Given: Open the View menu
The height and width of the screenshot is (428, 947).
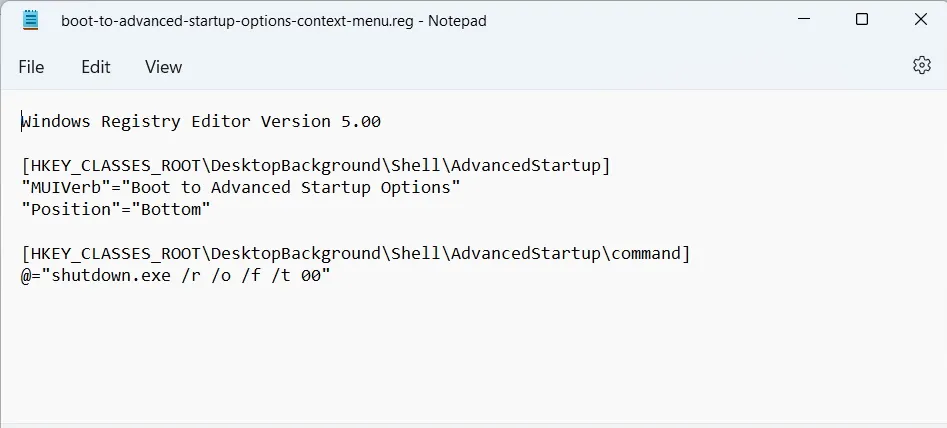Looking at the screenshot, I should click(x=163, y=67).
